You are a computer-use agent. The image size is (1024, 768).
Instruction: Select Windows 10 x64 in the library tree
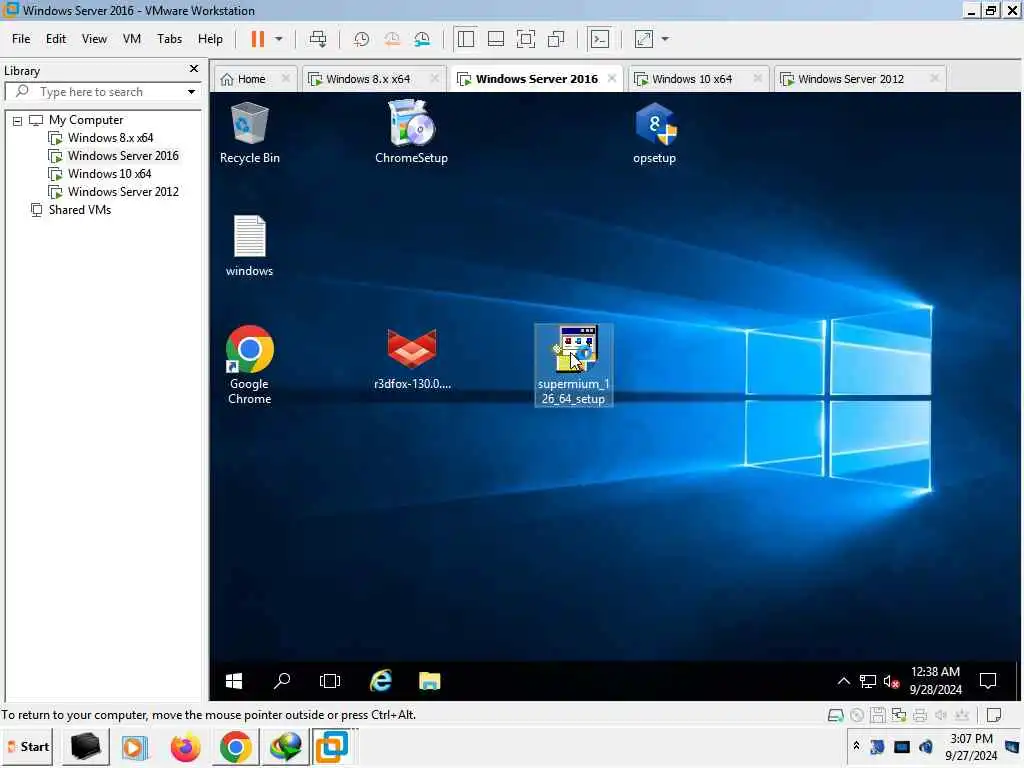coord(109,174)
